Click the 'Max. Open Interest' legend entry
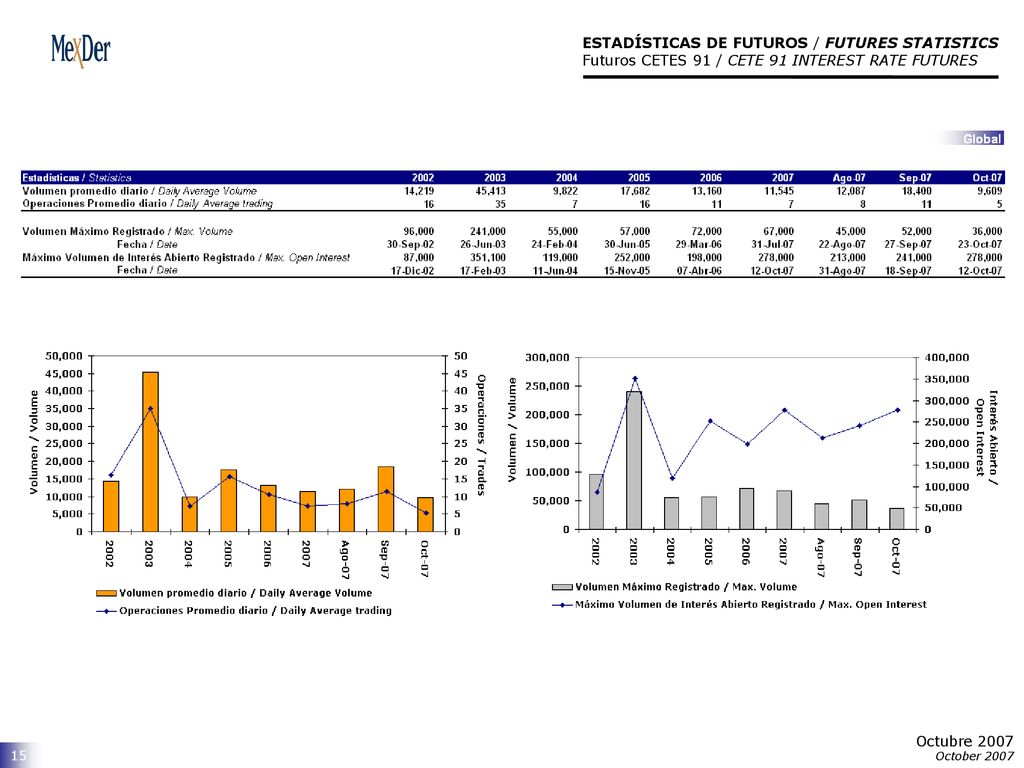Image resolution: width=1024 pixels, height=768 pixels. coord(739,605)
